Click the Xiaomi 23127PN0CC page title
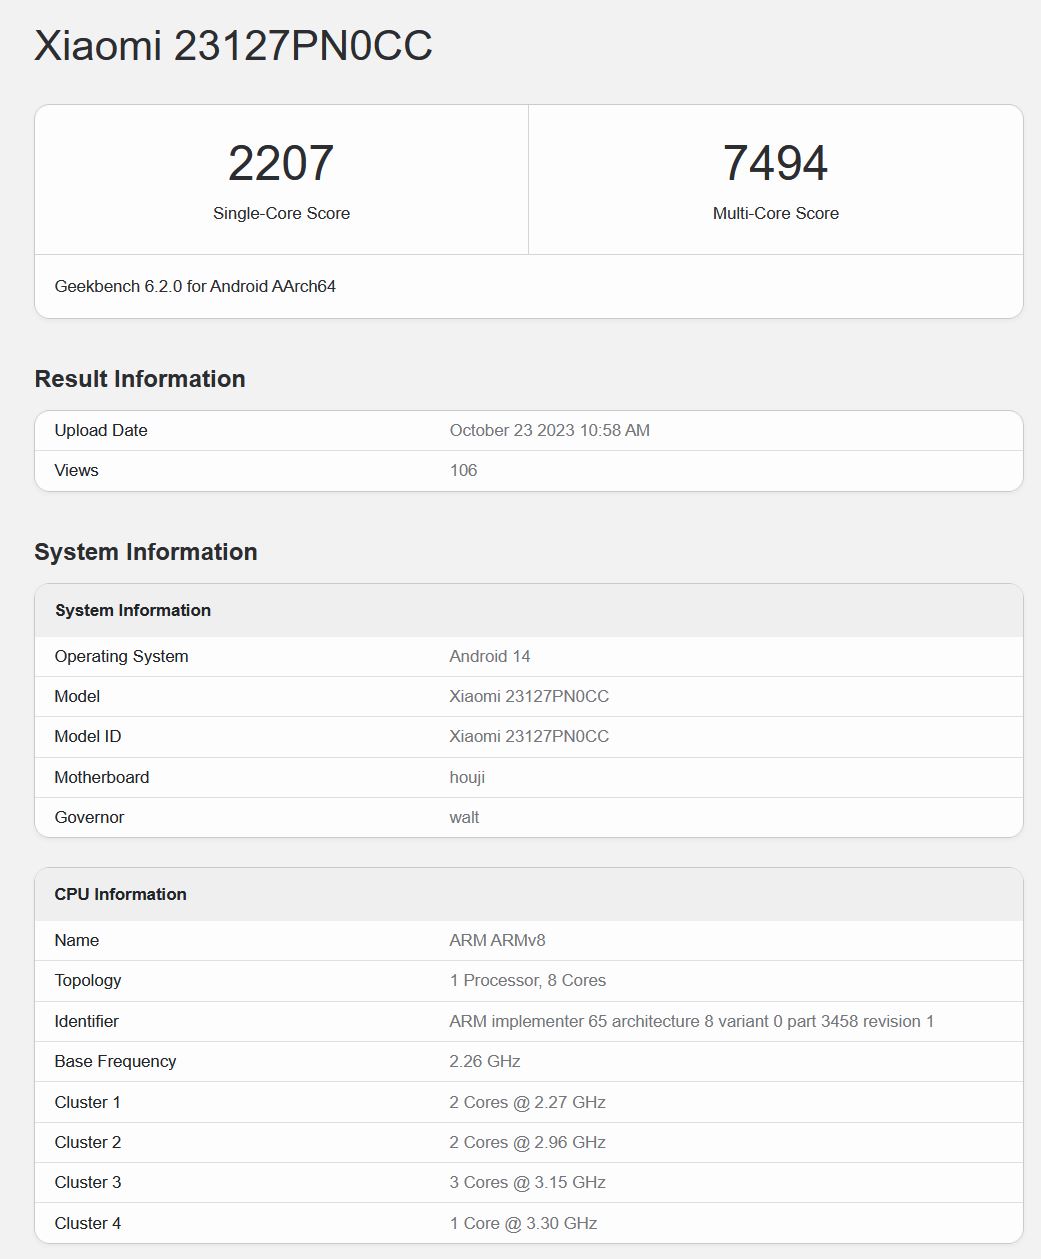This screenshot has height=1259, width=1041. [233, 46]
